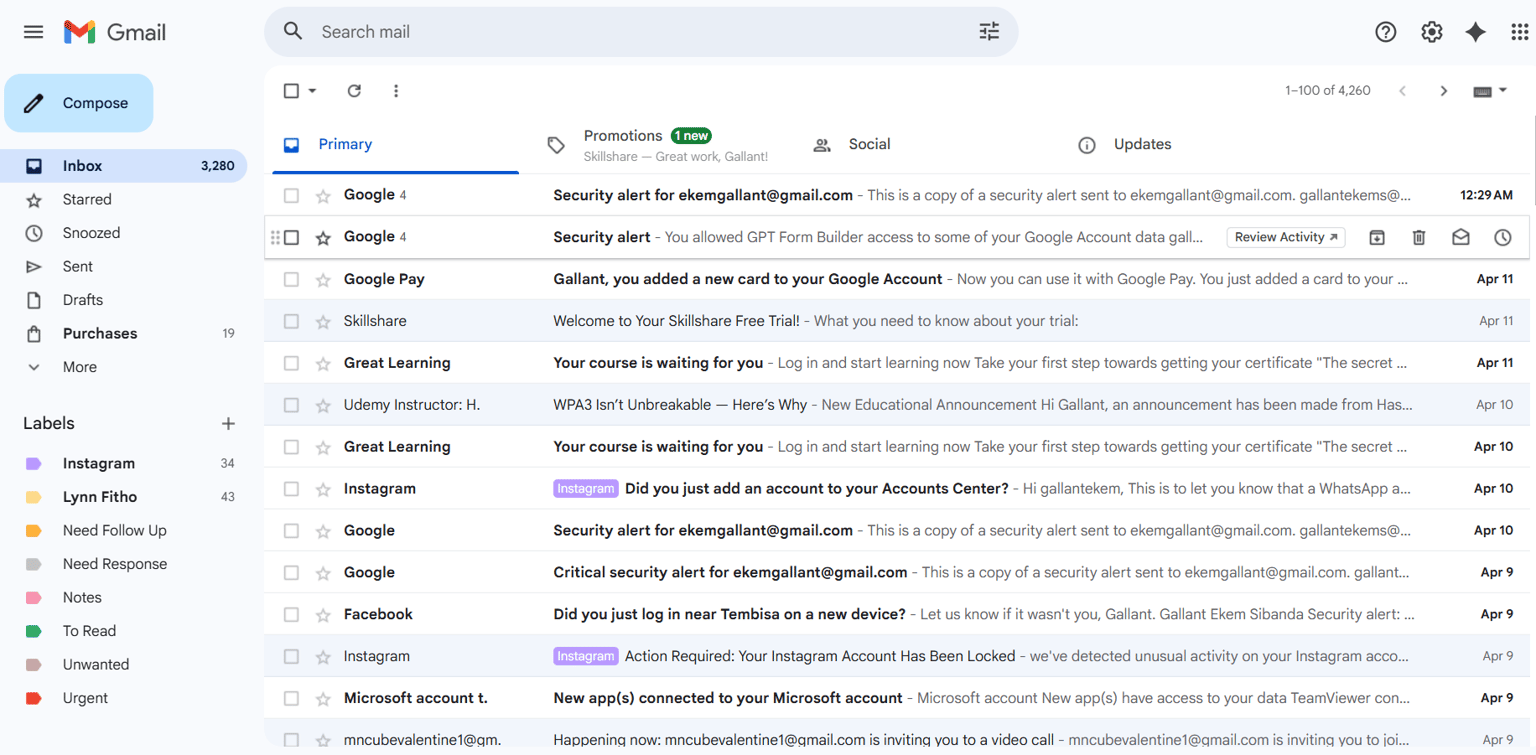Tick the select-all checkbox
The image size is (1536, 755).
pyautogui.click(x=291, y=91)
